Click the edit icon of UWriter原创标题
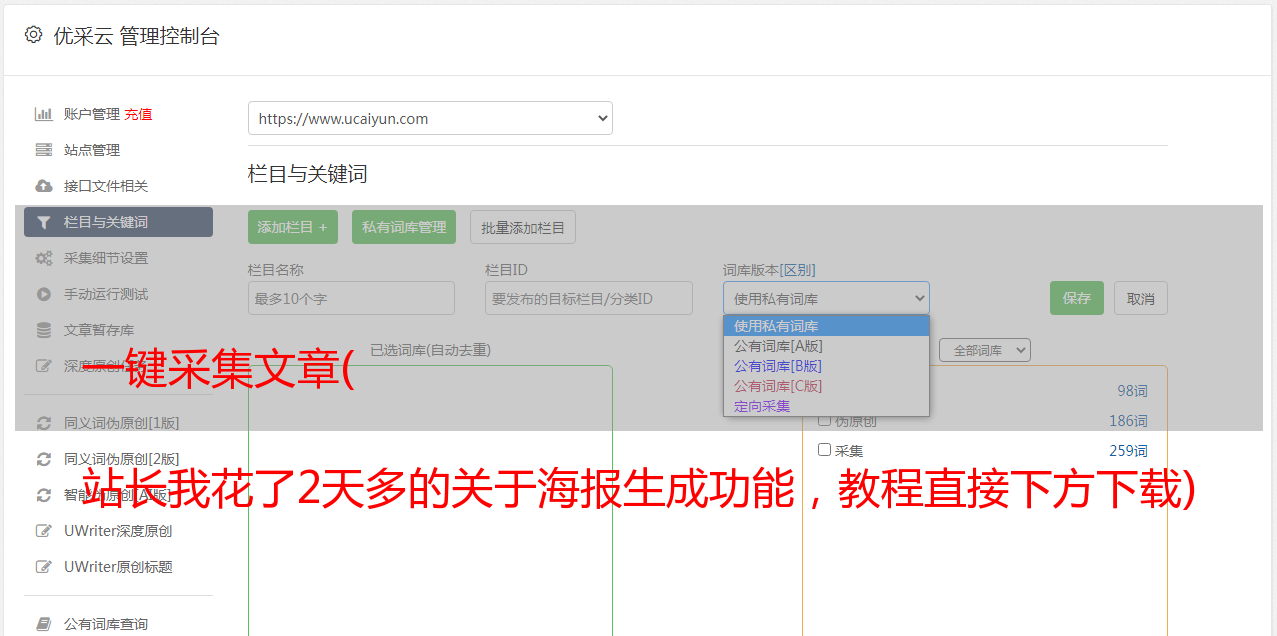Viewport: 1277px width, 636px height. 43,567
